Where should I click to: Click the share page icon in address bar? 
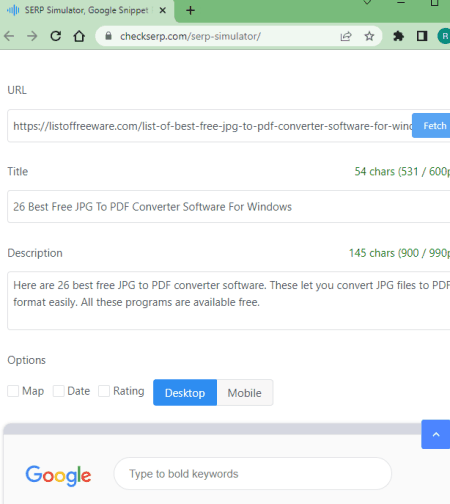346,36
